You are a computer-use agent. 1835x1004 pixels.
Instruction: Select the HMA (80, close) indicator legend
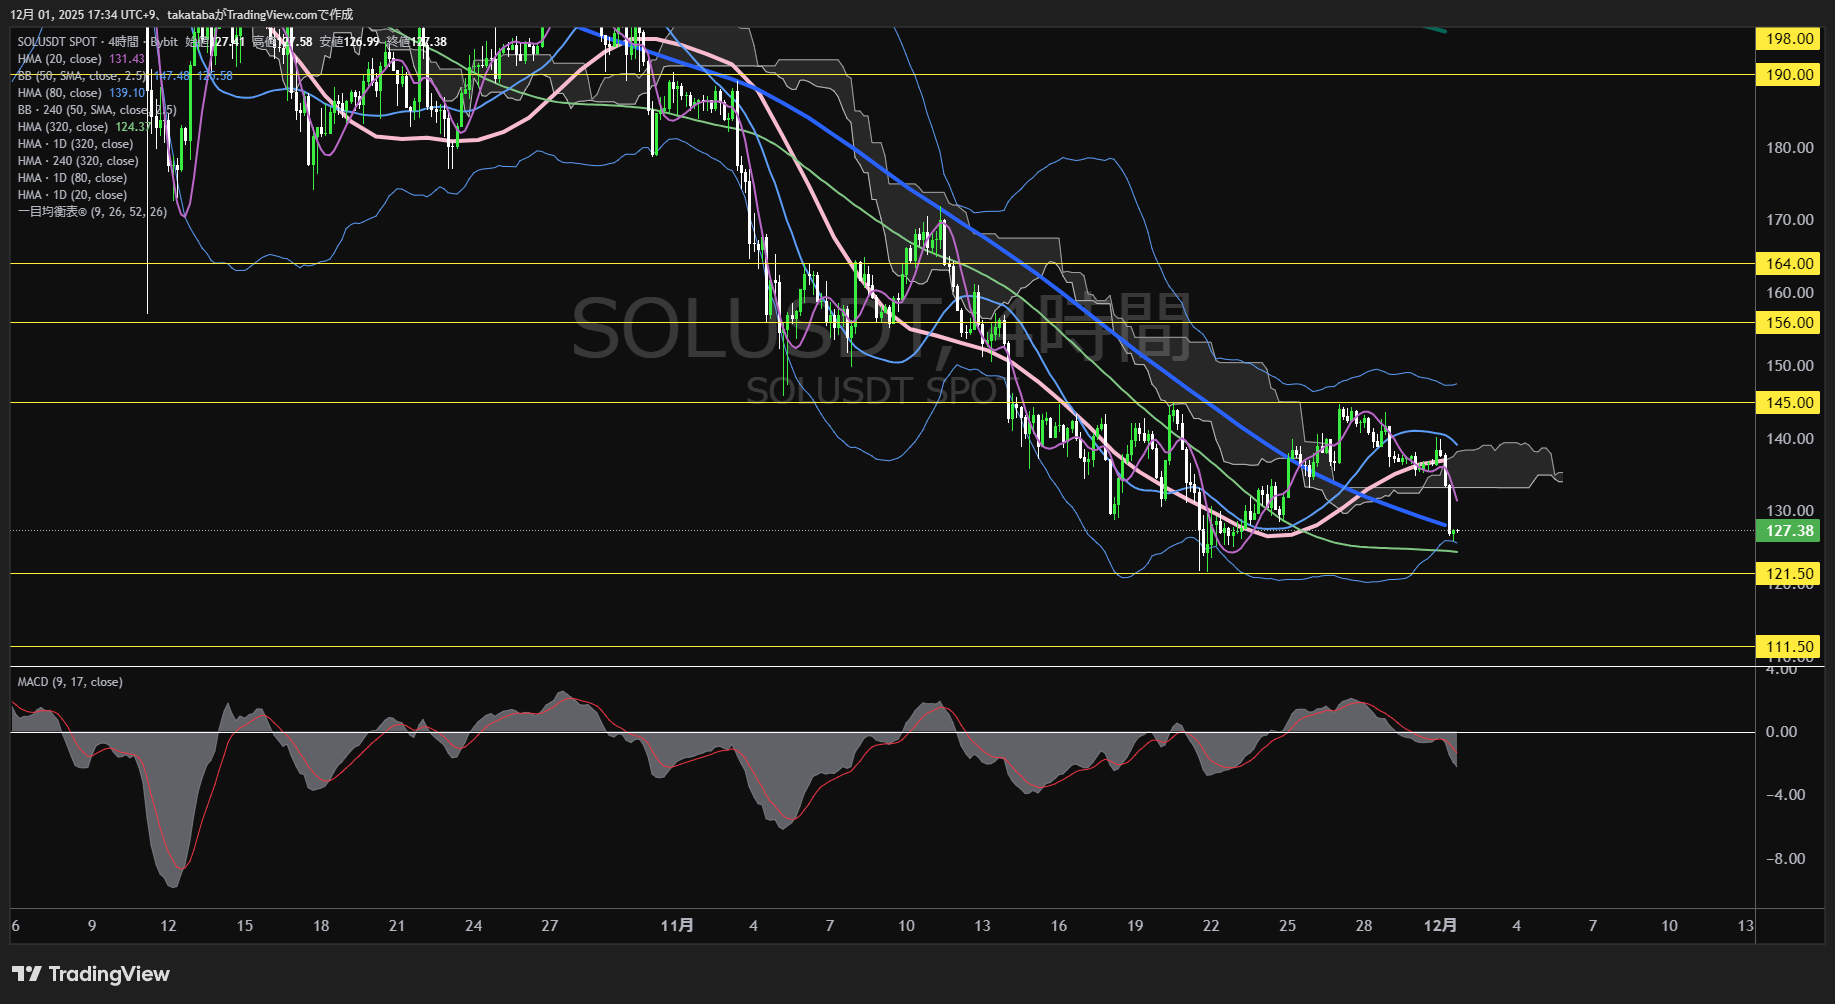[59, 93]
